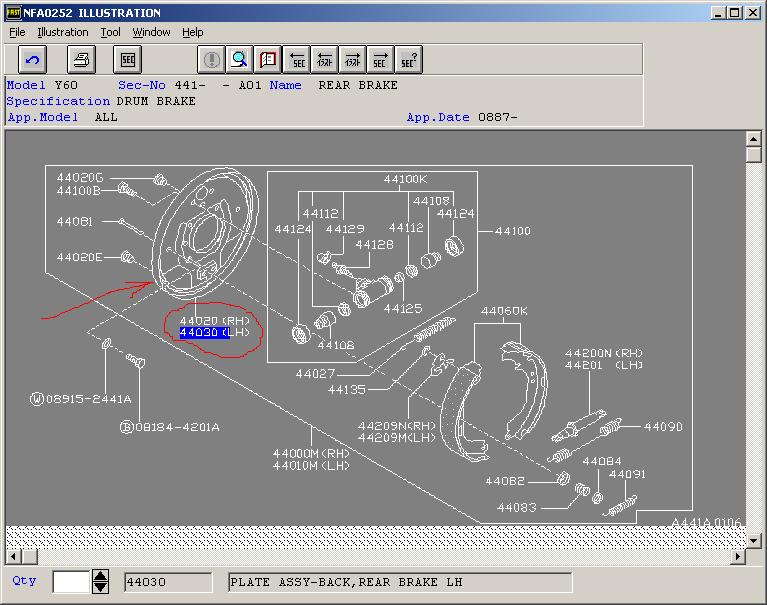This screenshot has width=767, height=605.
Task: Click vertical scrollbar up arrow
Action: [754, 139]
